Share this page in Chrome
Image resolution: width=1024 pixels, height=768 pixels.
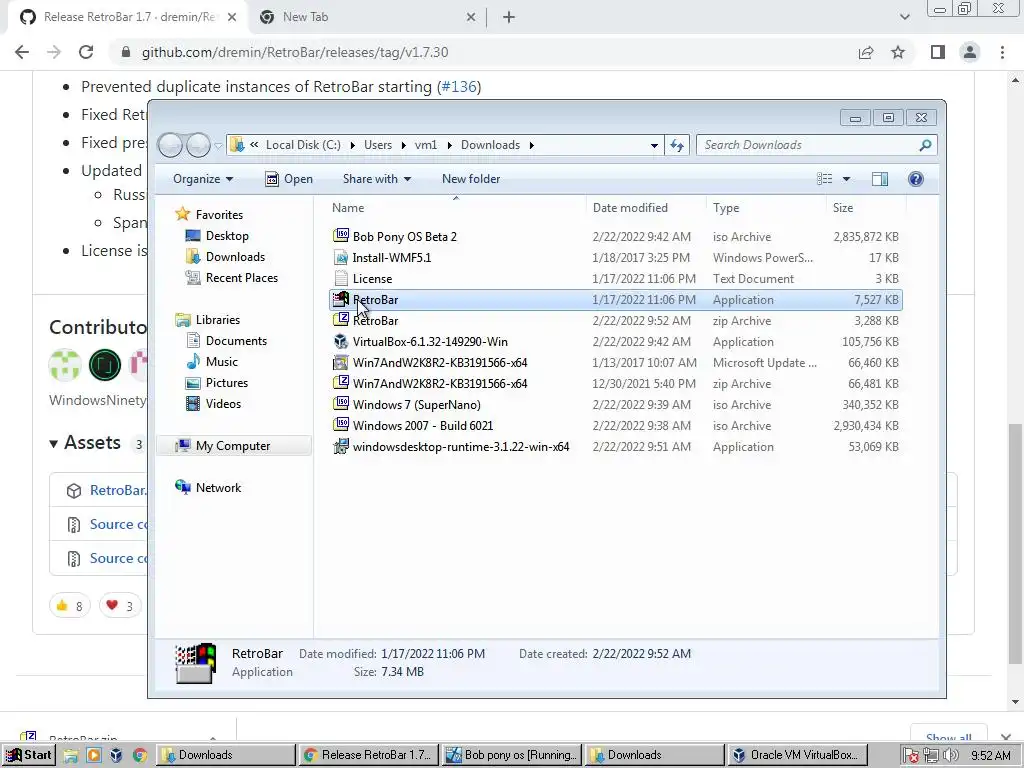(x=866, y=52)
